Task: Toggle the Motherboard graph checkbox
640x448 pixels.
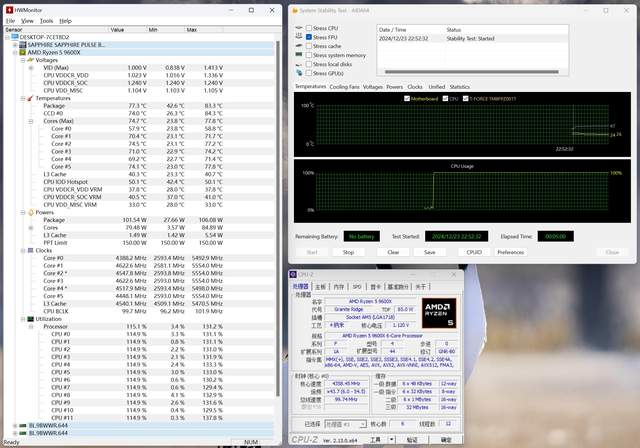Action: [x=407, y=97]
